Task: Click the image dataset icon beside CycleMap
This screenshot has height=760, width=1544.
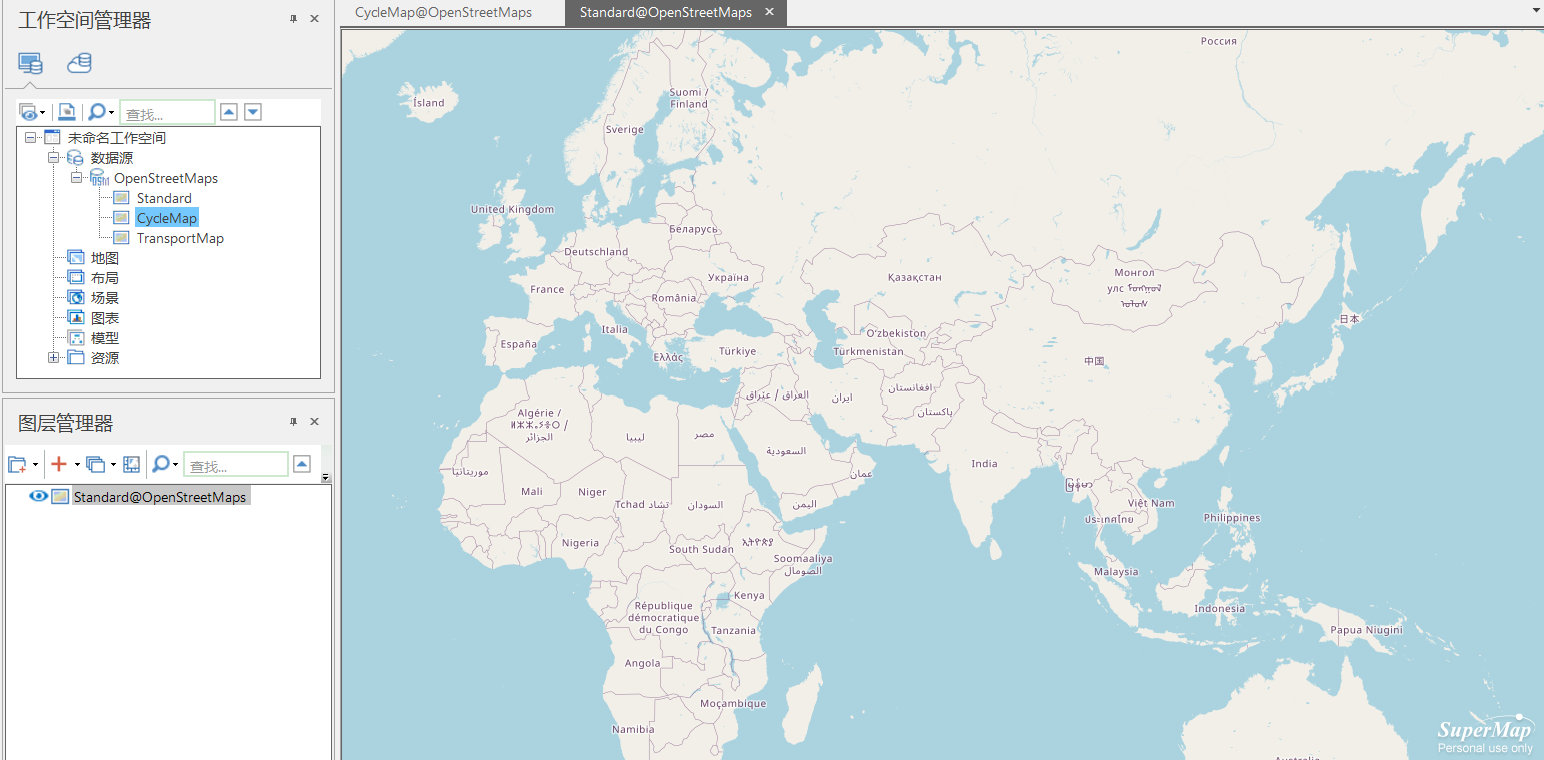Action: click(121, 218)
